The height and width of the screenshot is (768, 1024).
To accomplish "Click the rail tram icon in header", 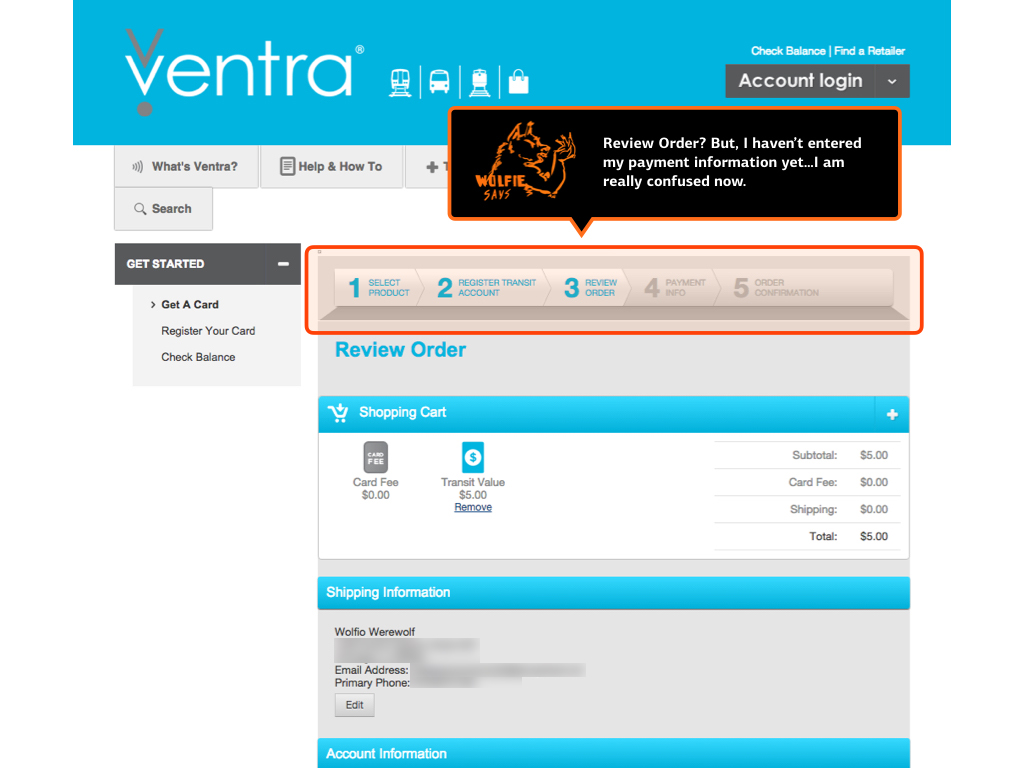I will [x=479, y=82].
